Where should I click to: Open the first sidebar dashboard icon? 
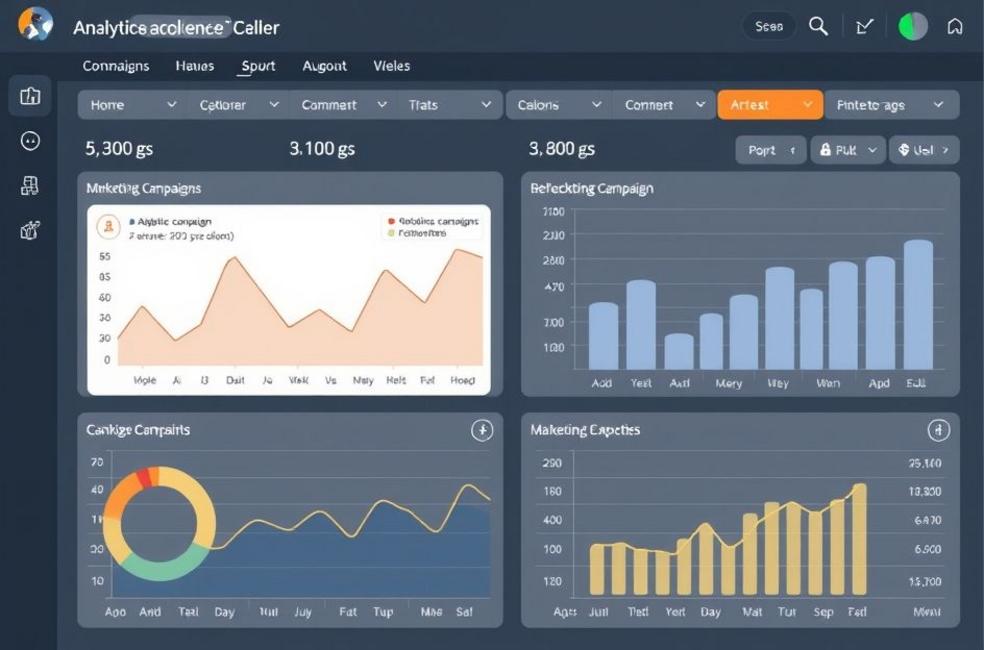pos(30,96)
